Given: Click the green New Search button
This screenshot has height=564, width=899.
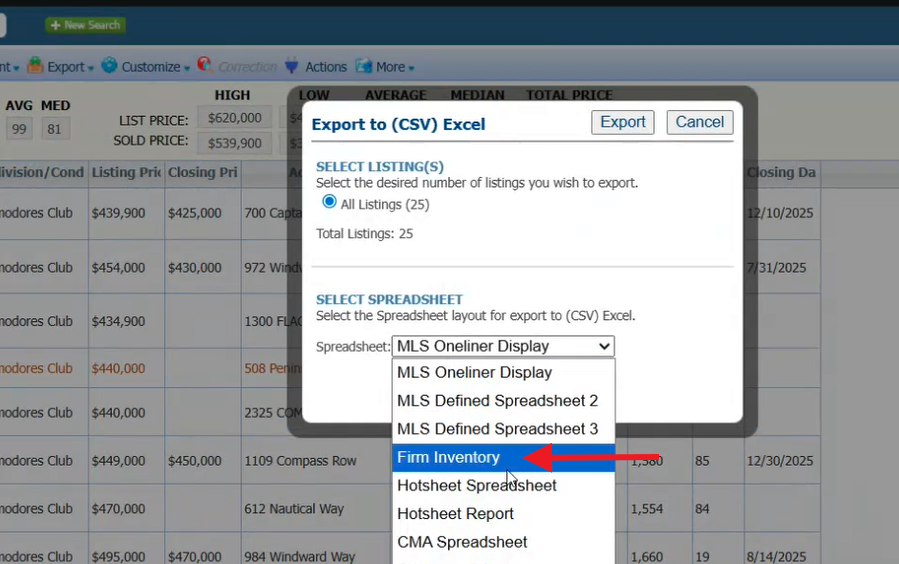Looking at the screenshot, I should [x=85, y=25].
